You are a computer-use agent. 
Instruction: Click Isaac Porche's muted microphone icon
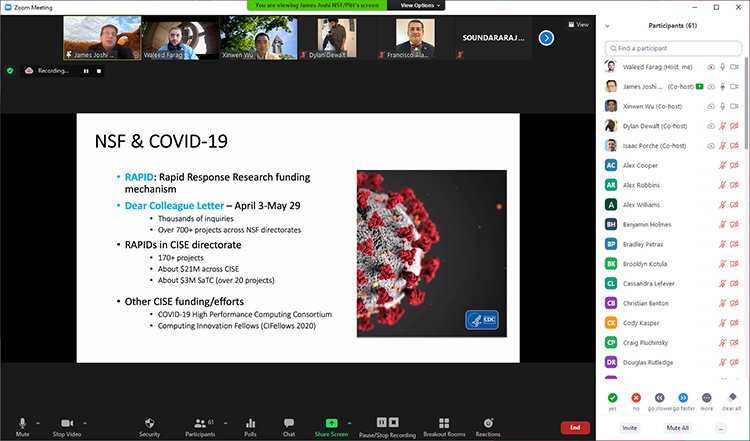coord(723,145)
